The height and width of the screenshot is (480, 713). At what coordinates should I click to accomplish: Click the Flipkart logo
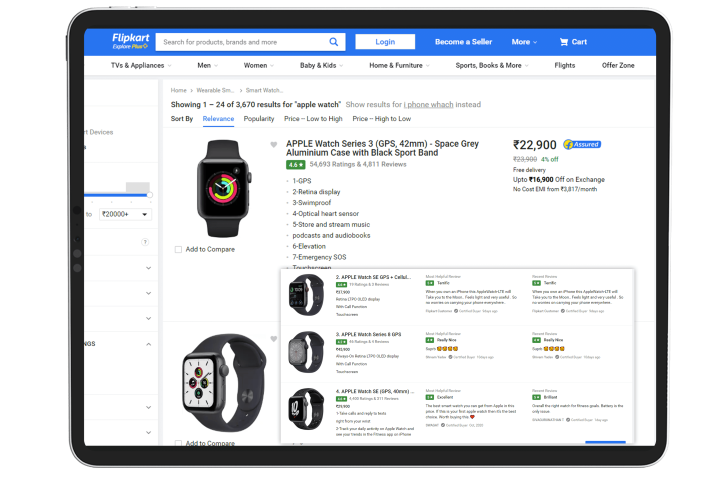click(x=131, y=41)
